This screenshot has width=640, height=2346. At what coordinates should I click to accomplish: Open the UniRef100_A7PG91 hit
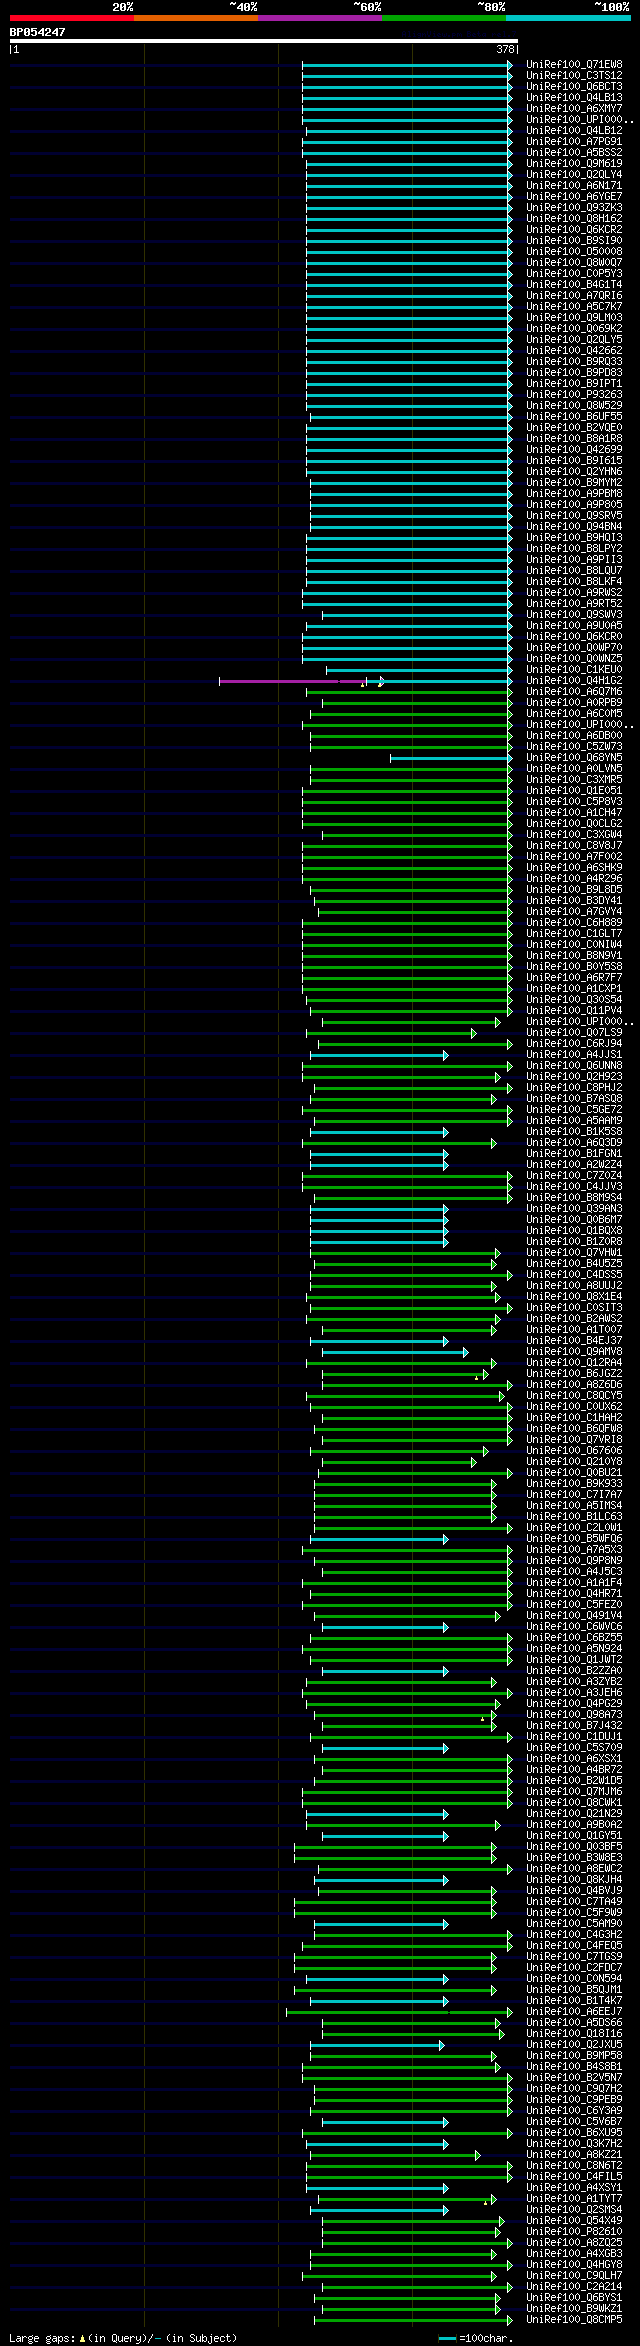click(574, 141)
